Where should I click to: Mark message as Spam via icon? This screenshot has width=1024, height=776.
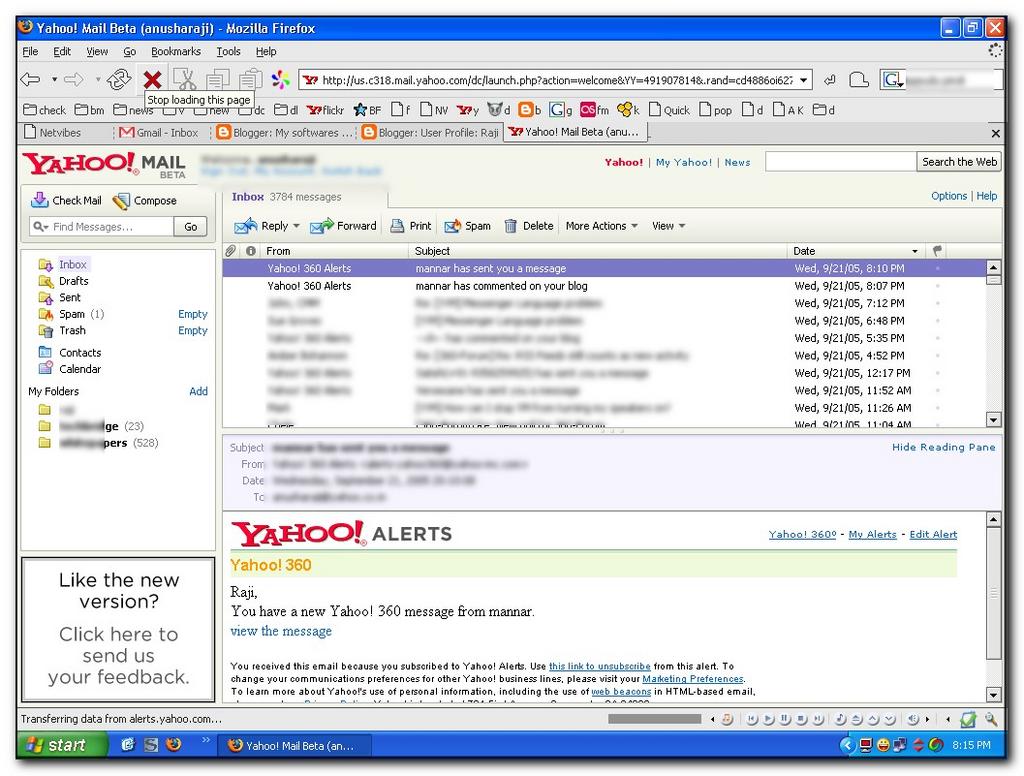click(453, 226)
